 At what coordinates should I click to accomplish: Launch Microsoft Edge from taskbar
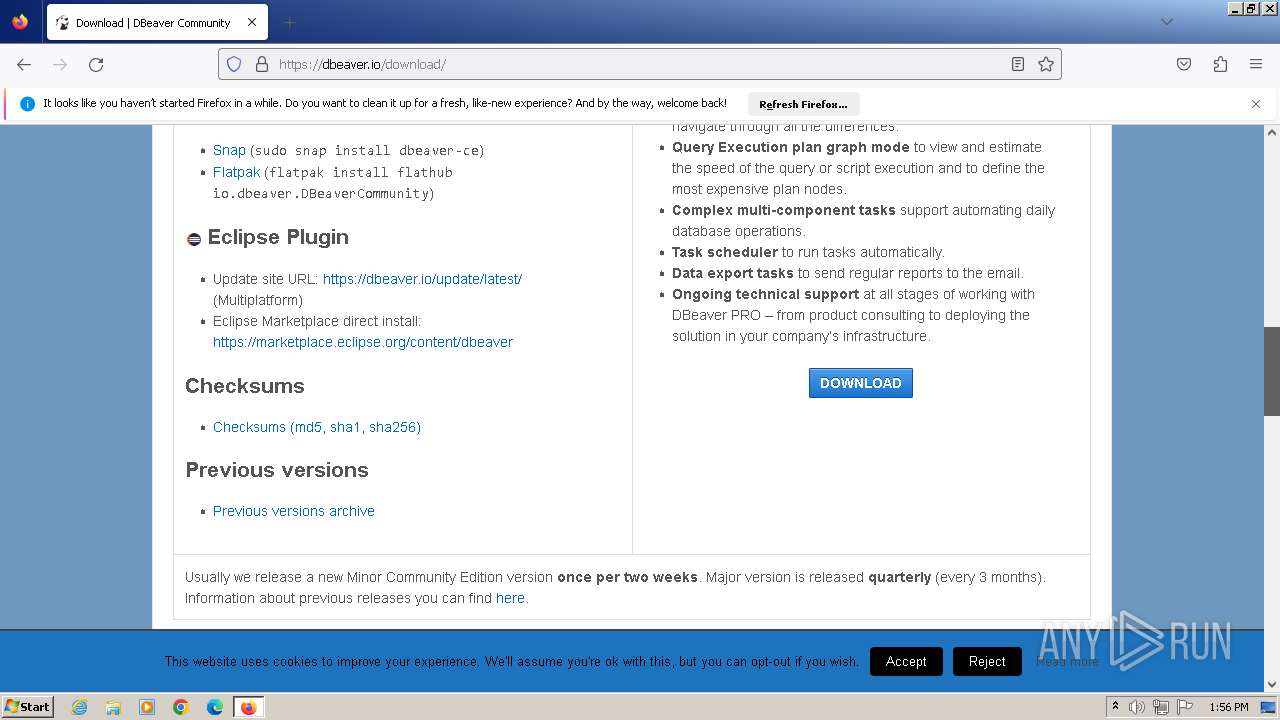point(215,707)
